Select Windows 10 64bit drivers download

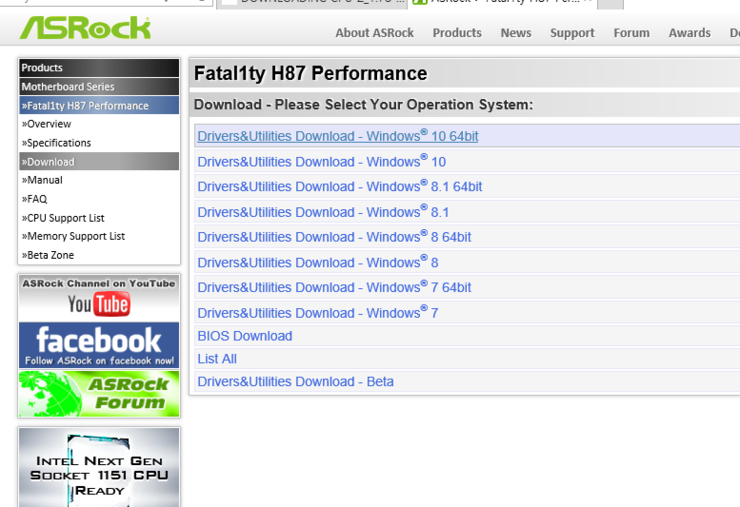pyautogui.click(x=337, y=136)
